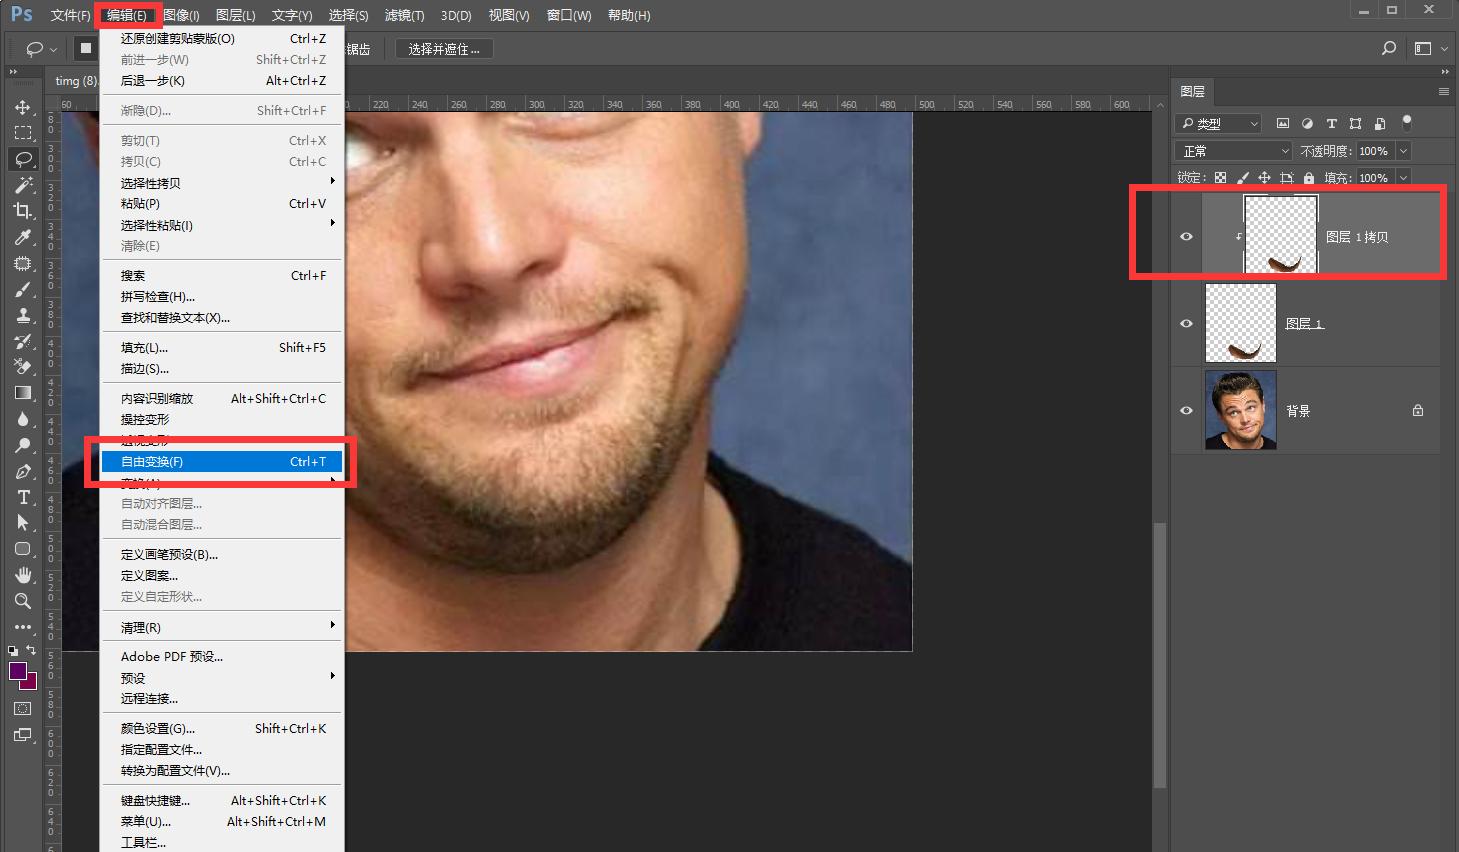The width and height of the screenshot is (1459, 852).
Task: Select the Eyedropper tool
Action: (23, 237)
